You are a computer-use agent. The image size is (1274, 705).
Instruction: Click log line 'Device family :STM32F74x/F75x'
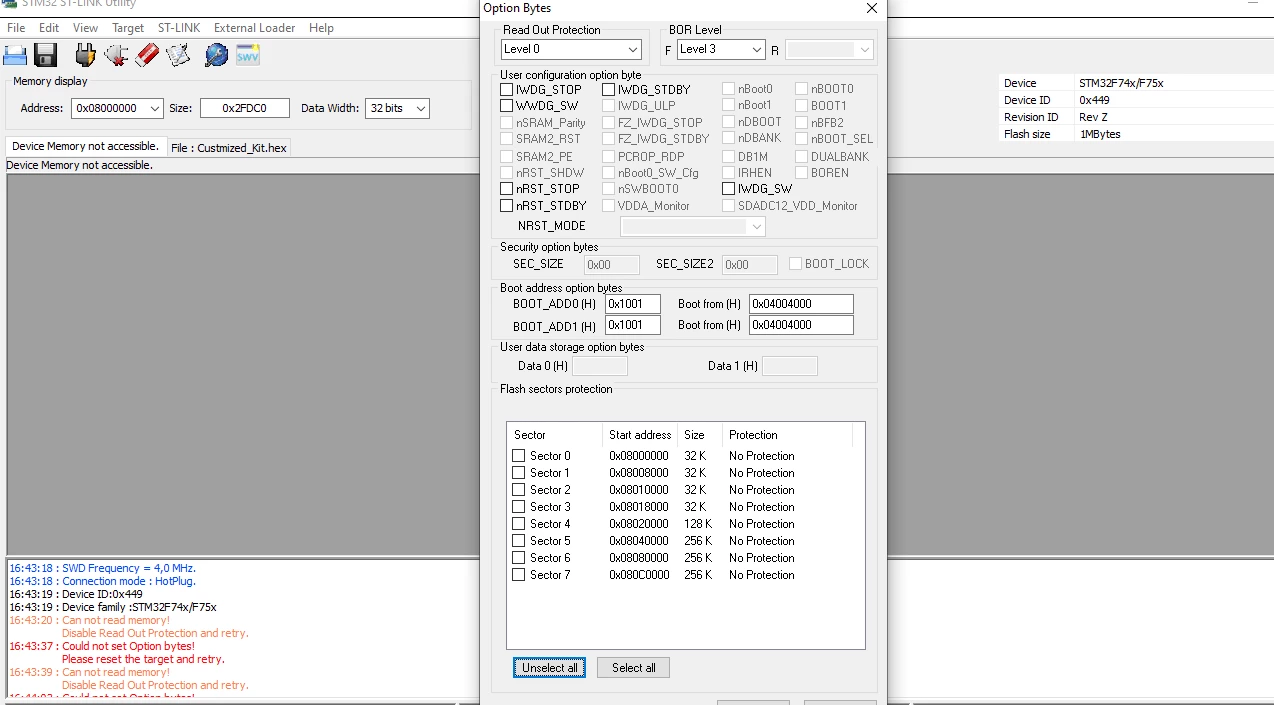[113, 607]
